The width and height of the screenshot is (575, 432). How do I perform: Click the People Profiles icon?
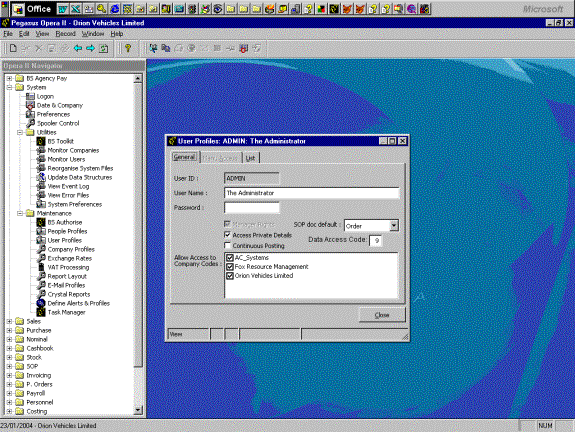[41, 231]
